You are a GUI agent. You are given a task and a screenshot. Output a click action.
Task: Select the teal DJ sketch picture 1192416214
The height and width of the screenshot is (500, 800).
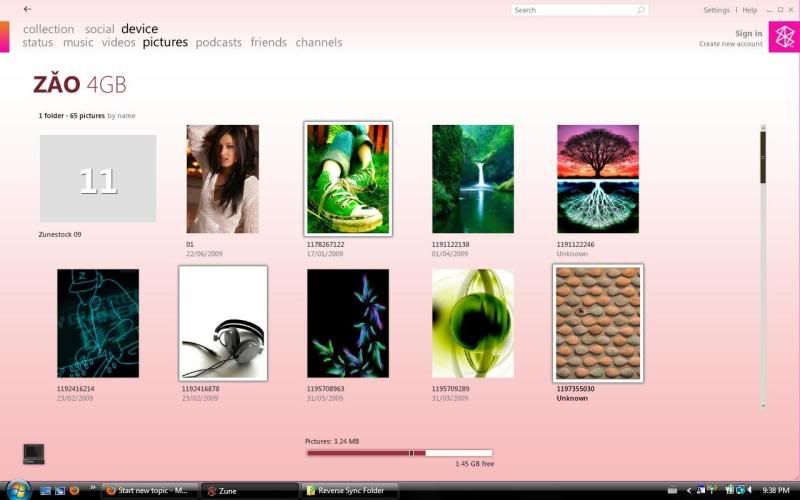point(98,323)
